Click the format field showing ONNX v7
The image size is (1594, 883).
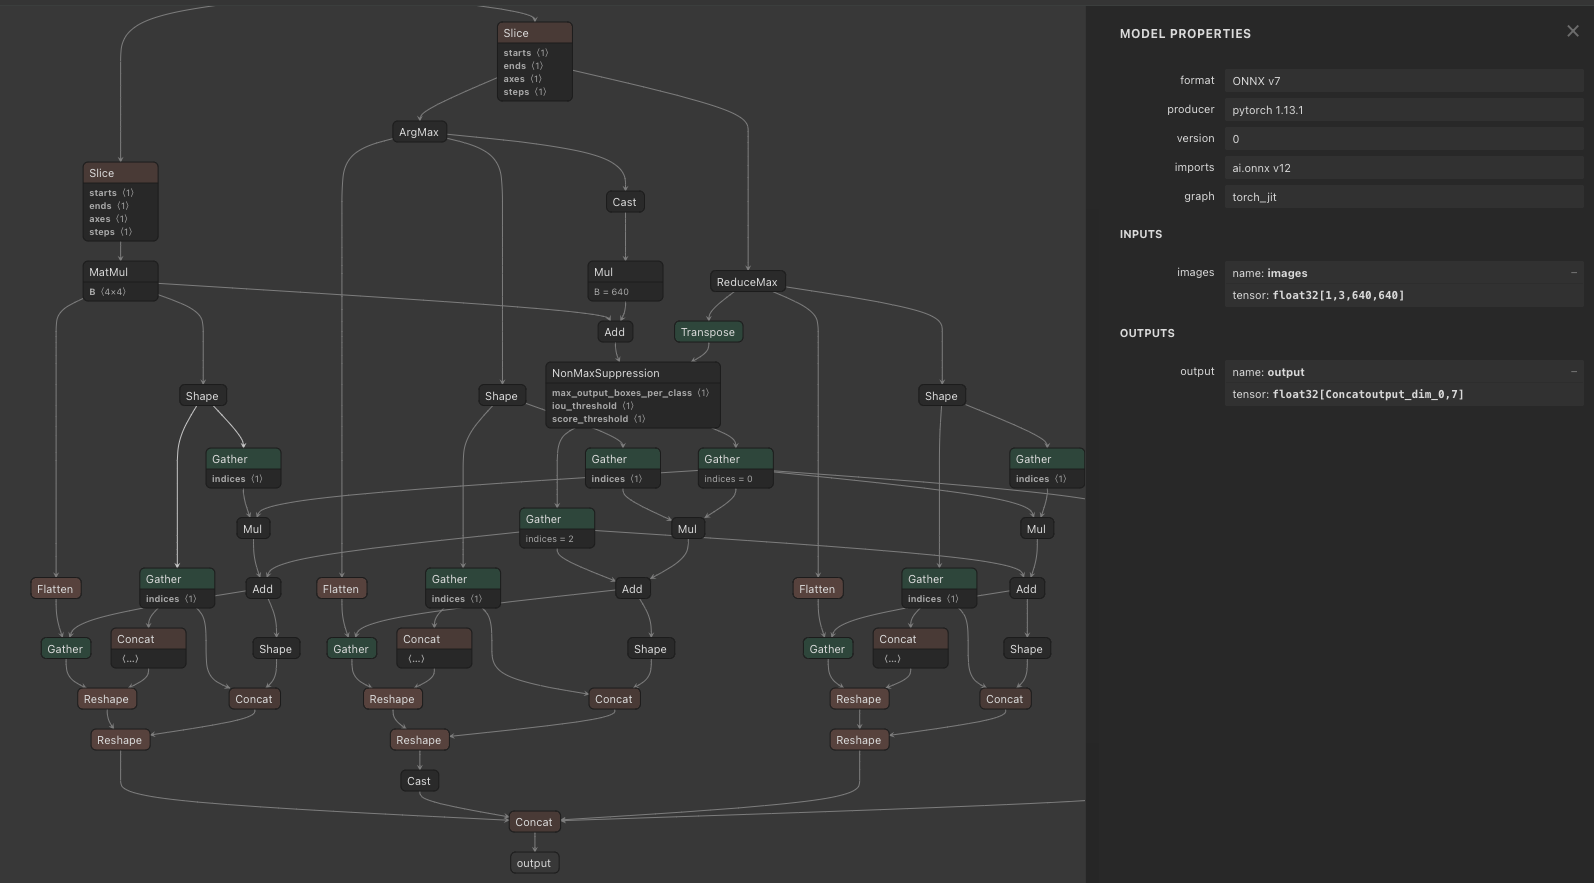pos(1403,81)
